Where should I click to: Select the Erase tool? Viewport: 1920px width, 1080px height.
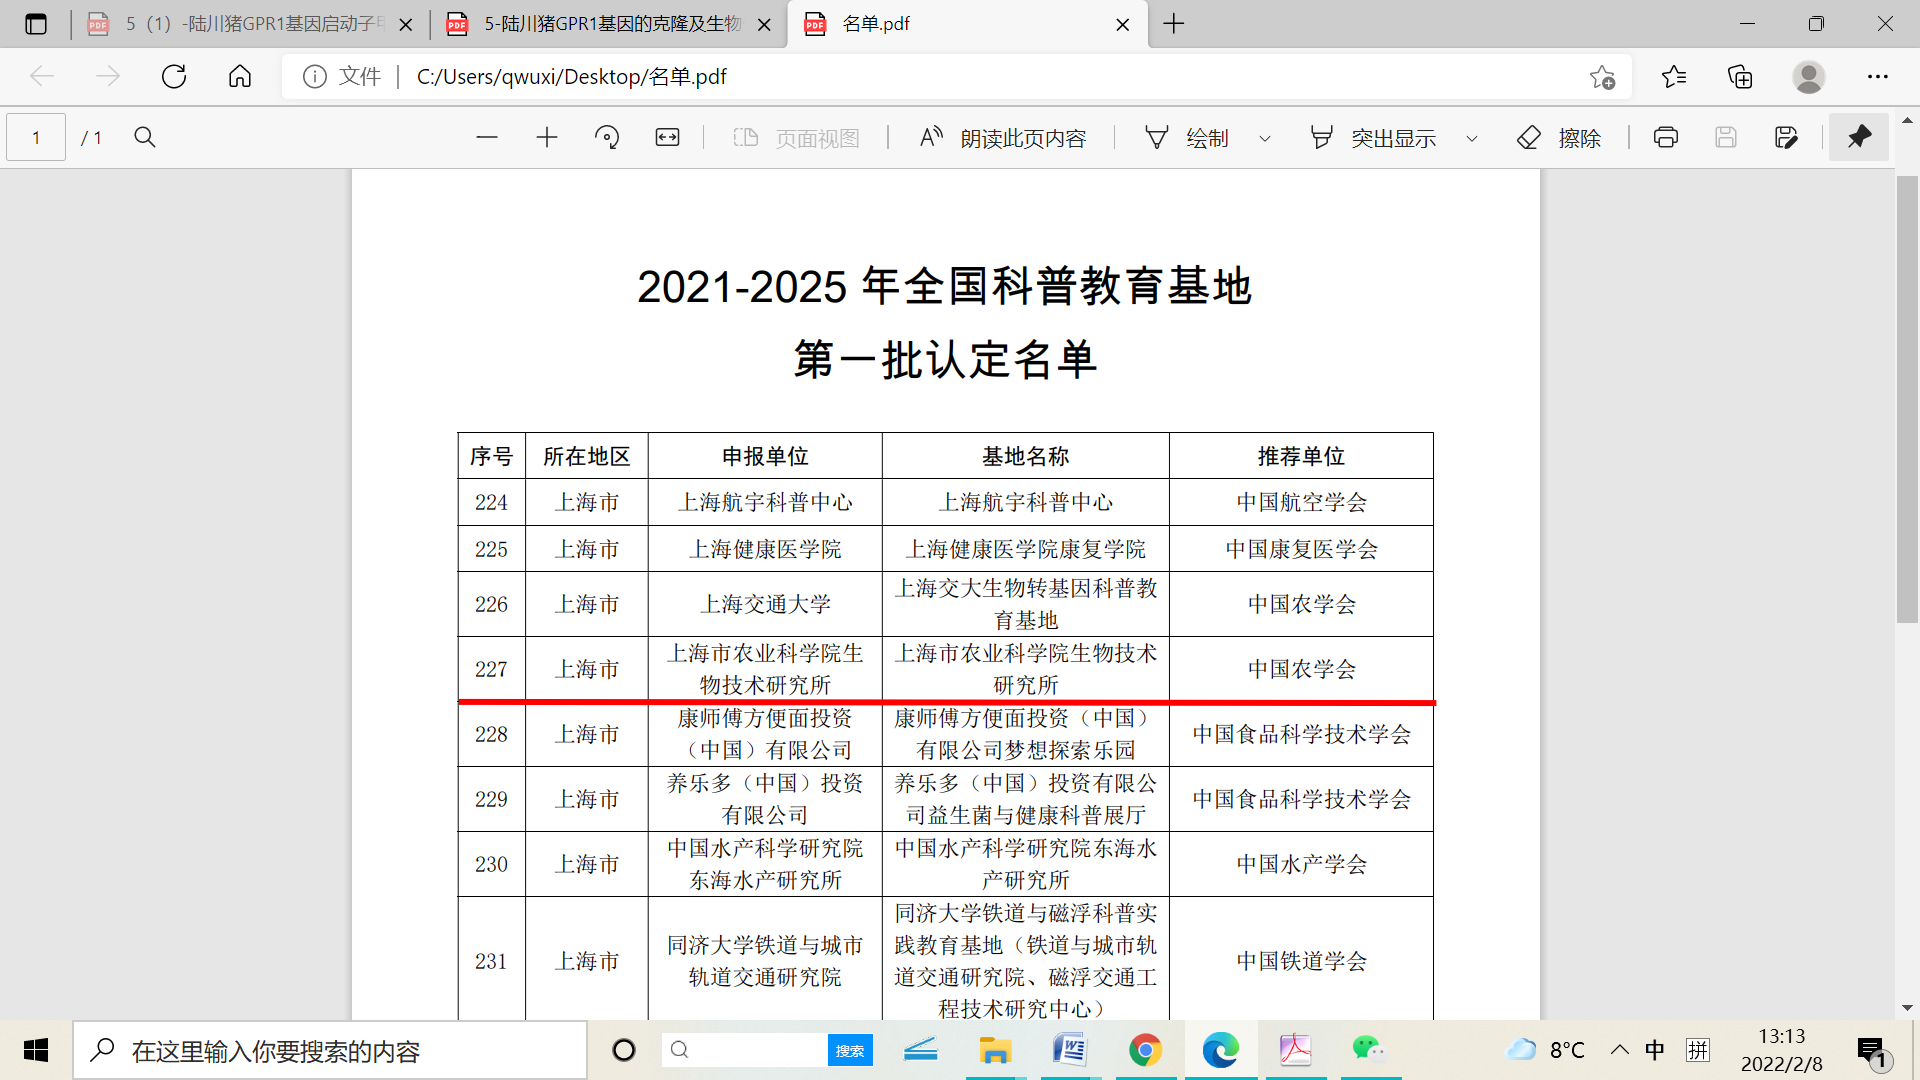[1559, 138]
